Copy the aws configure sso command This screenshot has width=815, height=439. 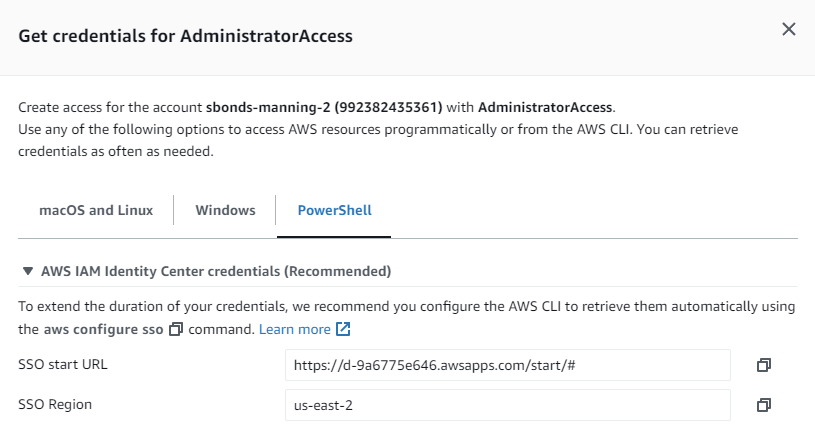[x=176, y=329]
